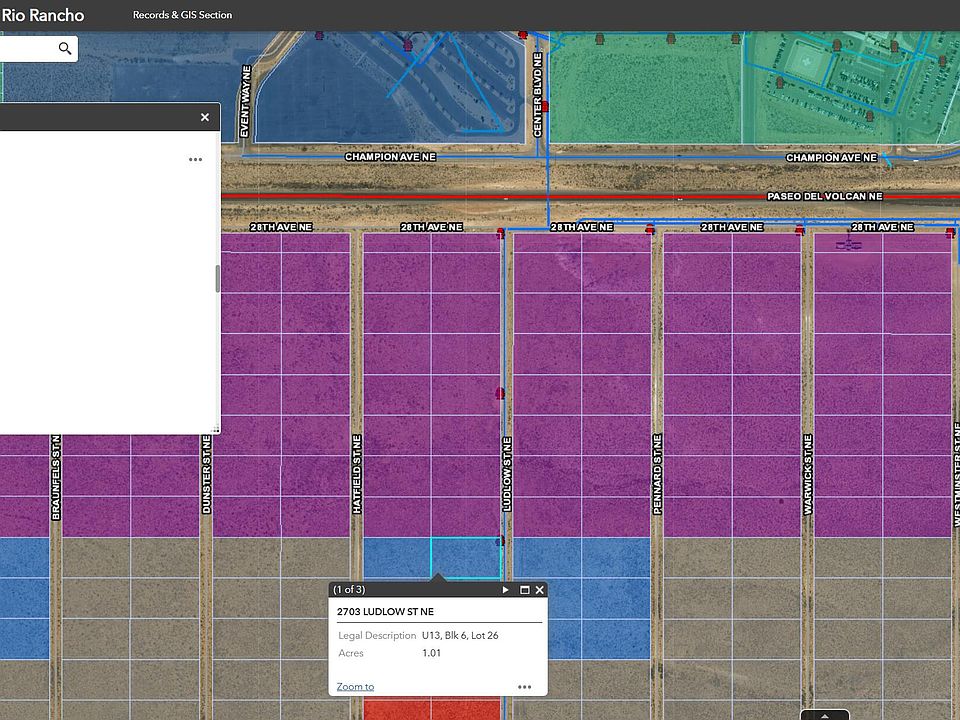Image resolution: width=960 pixels, height=720 pixels.
Task: Click the 'Rio Rancho' title in header
Action: [x=42, y=15]
